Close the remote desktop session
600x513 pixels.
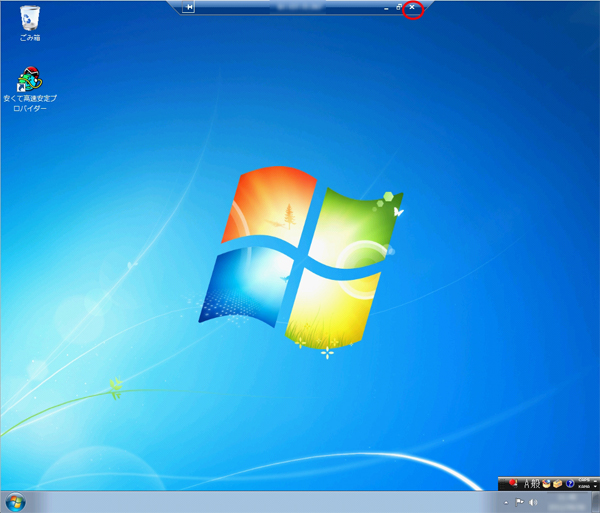point(412,7)
